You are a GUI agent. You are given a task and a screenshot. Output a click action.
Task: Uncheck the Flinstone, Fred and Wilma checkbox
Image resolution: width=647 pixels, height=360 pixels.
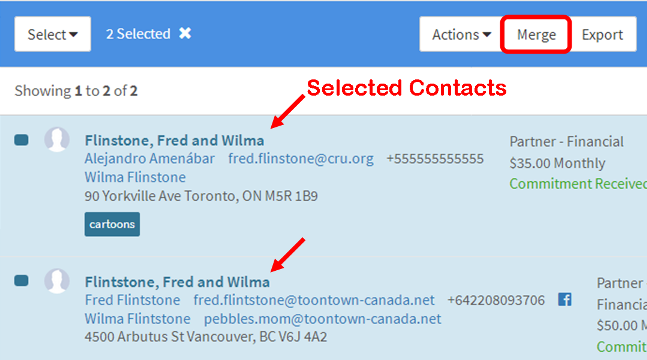click(21, 140)
